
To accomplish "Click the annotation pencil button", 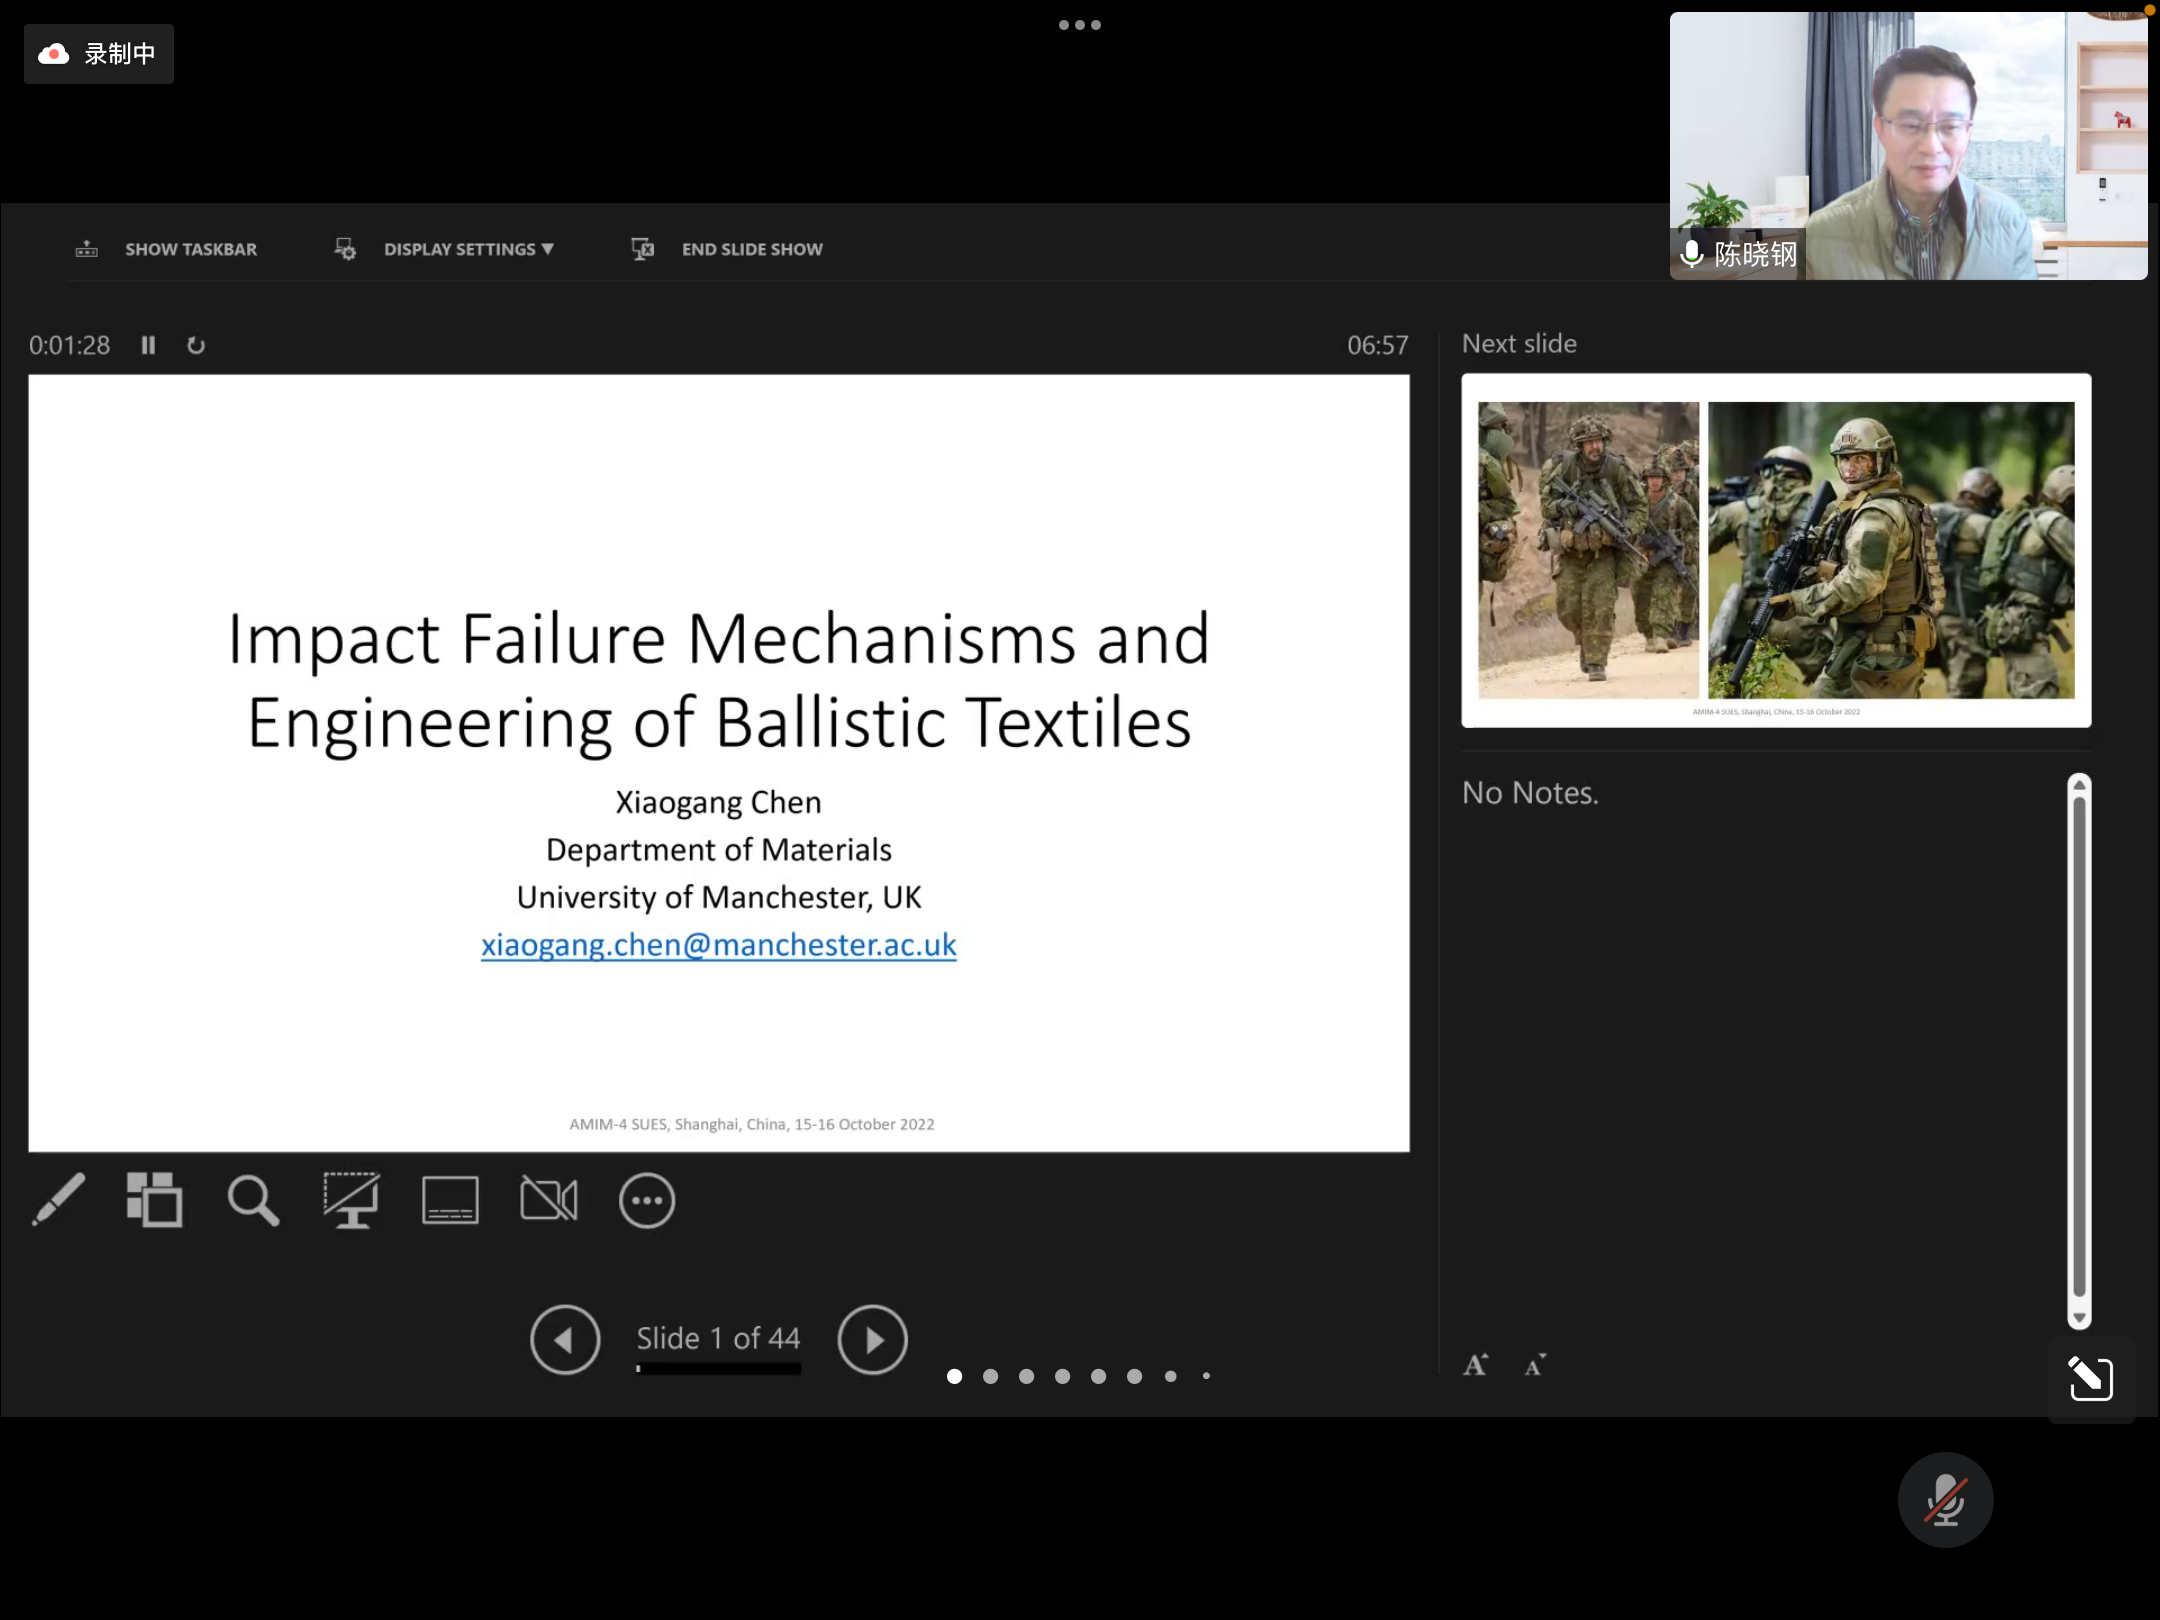I will coord(2090,1378).
